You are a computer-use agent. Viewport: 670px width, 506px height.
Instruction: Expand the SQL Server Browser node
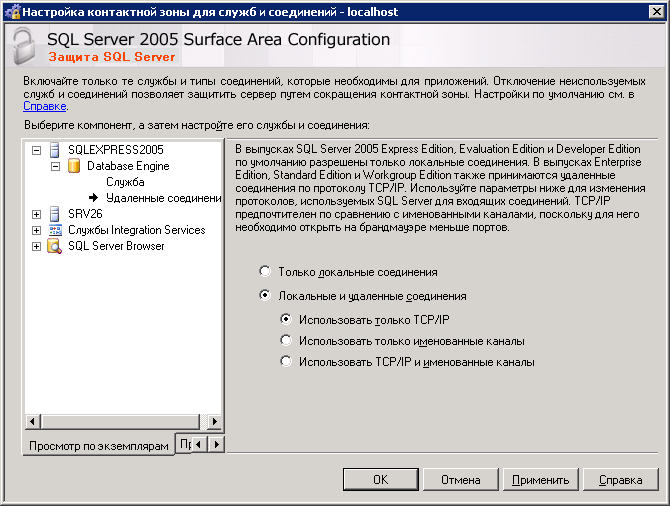37,247
